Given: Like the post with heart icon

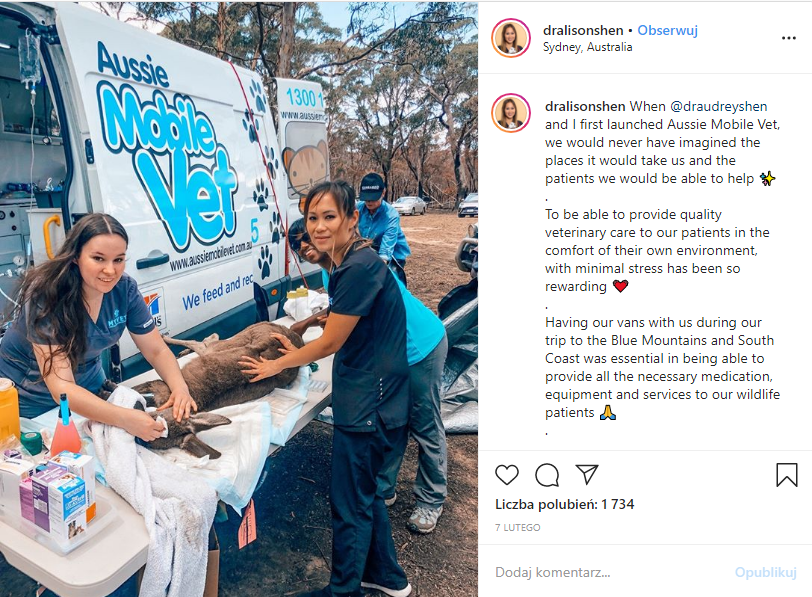Looking at the screenshot, I should click(506, 475).
